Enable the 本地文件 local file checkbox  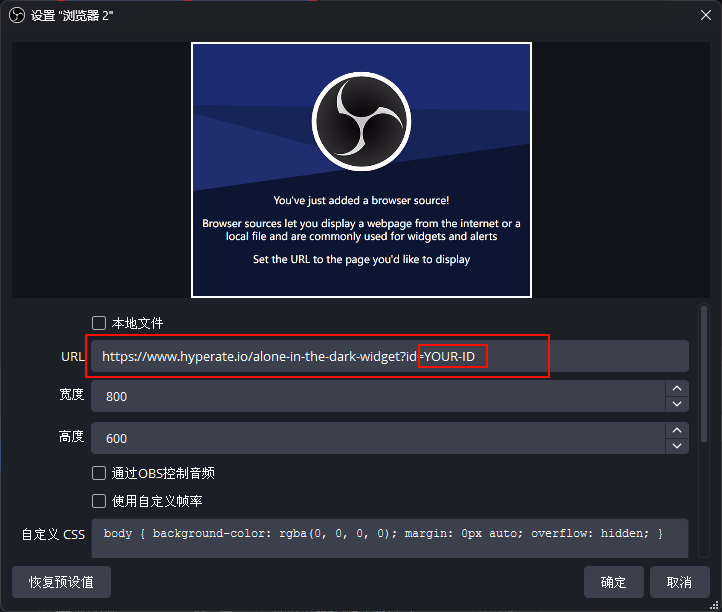click(x=99, y=323)
